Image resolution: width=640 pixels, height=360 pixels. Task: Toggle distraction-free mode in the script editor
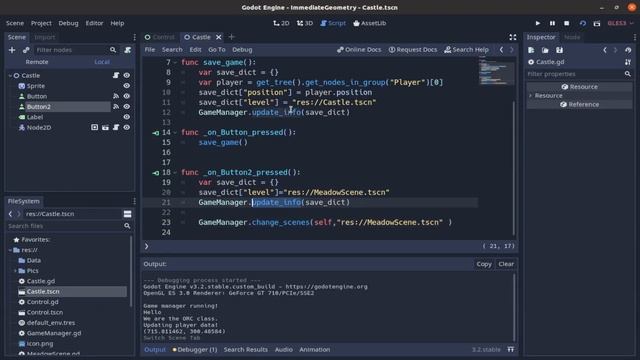point(513,37)
